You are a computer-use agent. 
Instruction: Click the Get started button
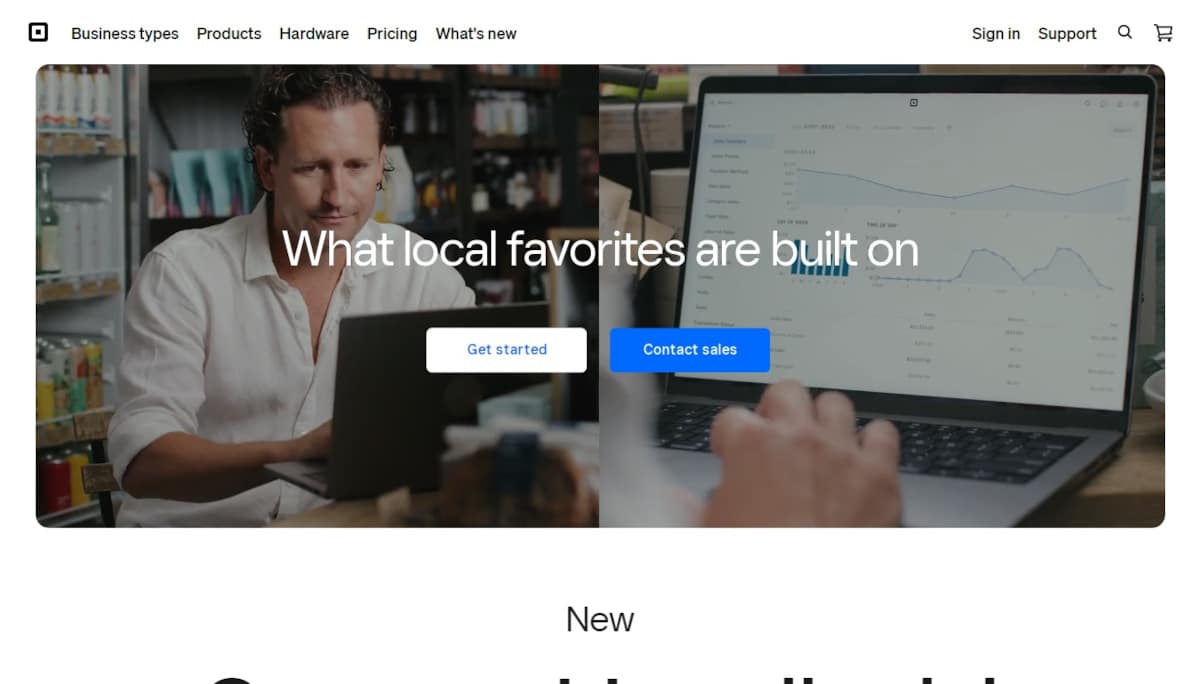(x=506, y=349)
